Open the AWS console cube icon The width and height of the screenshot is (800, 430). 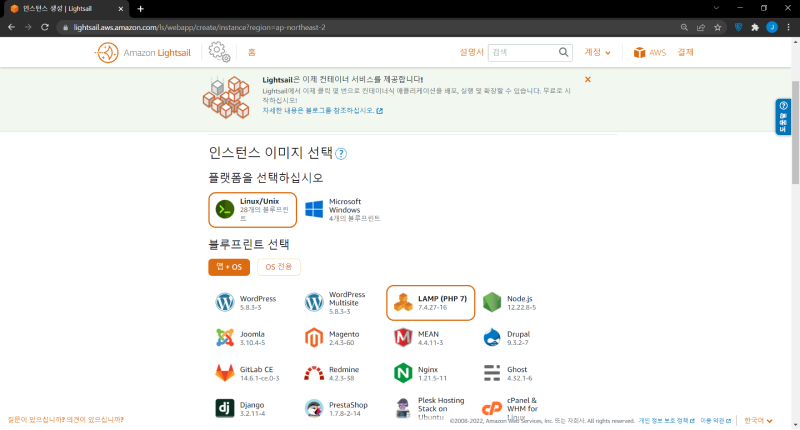point(639,53)
